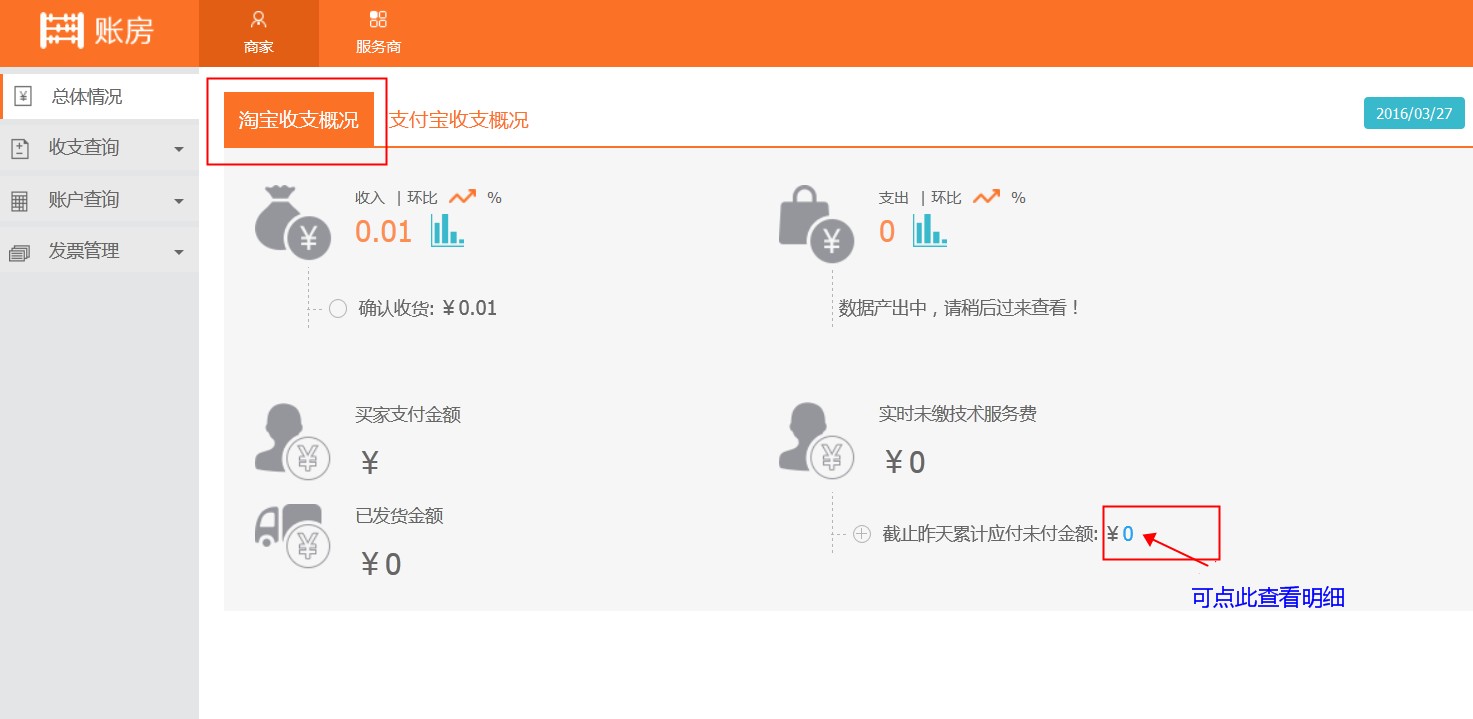
Task: Open the blue 0 unpaid amount link
Action: 1128,534
